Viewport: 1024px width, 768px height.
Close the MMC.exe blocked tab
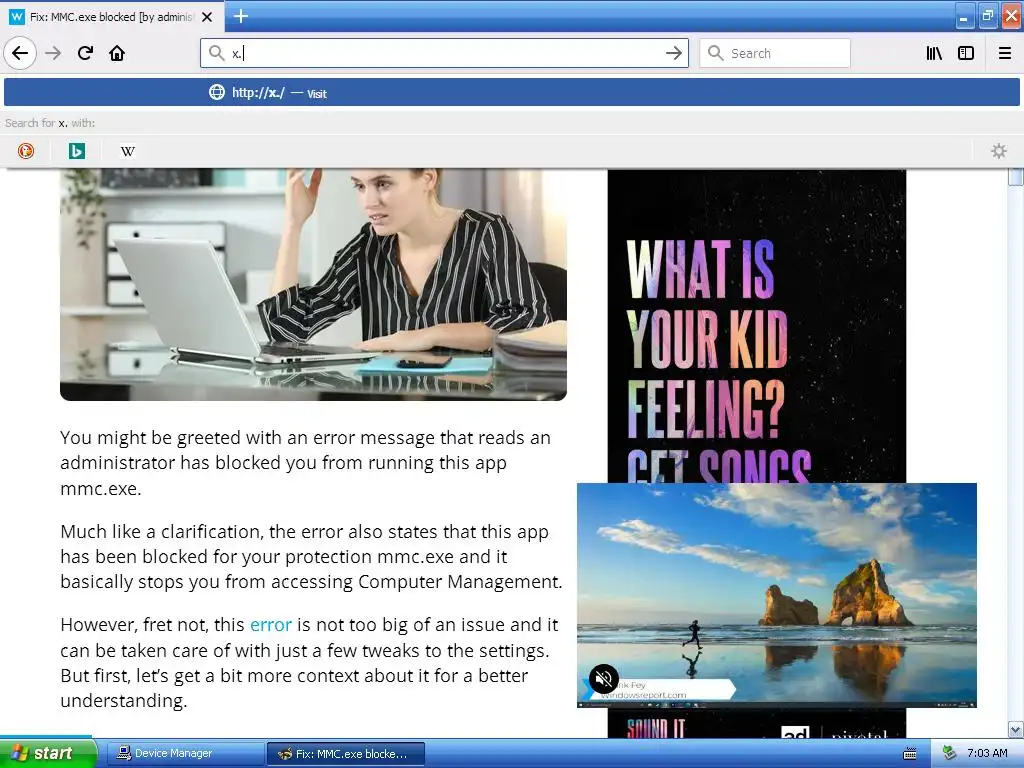pos(207,17)
